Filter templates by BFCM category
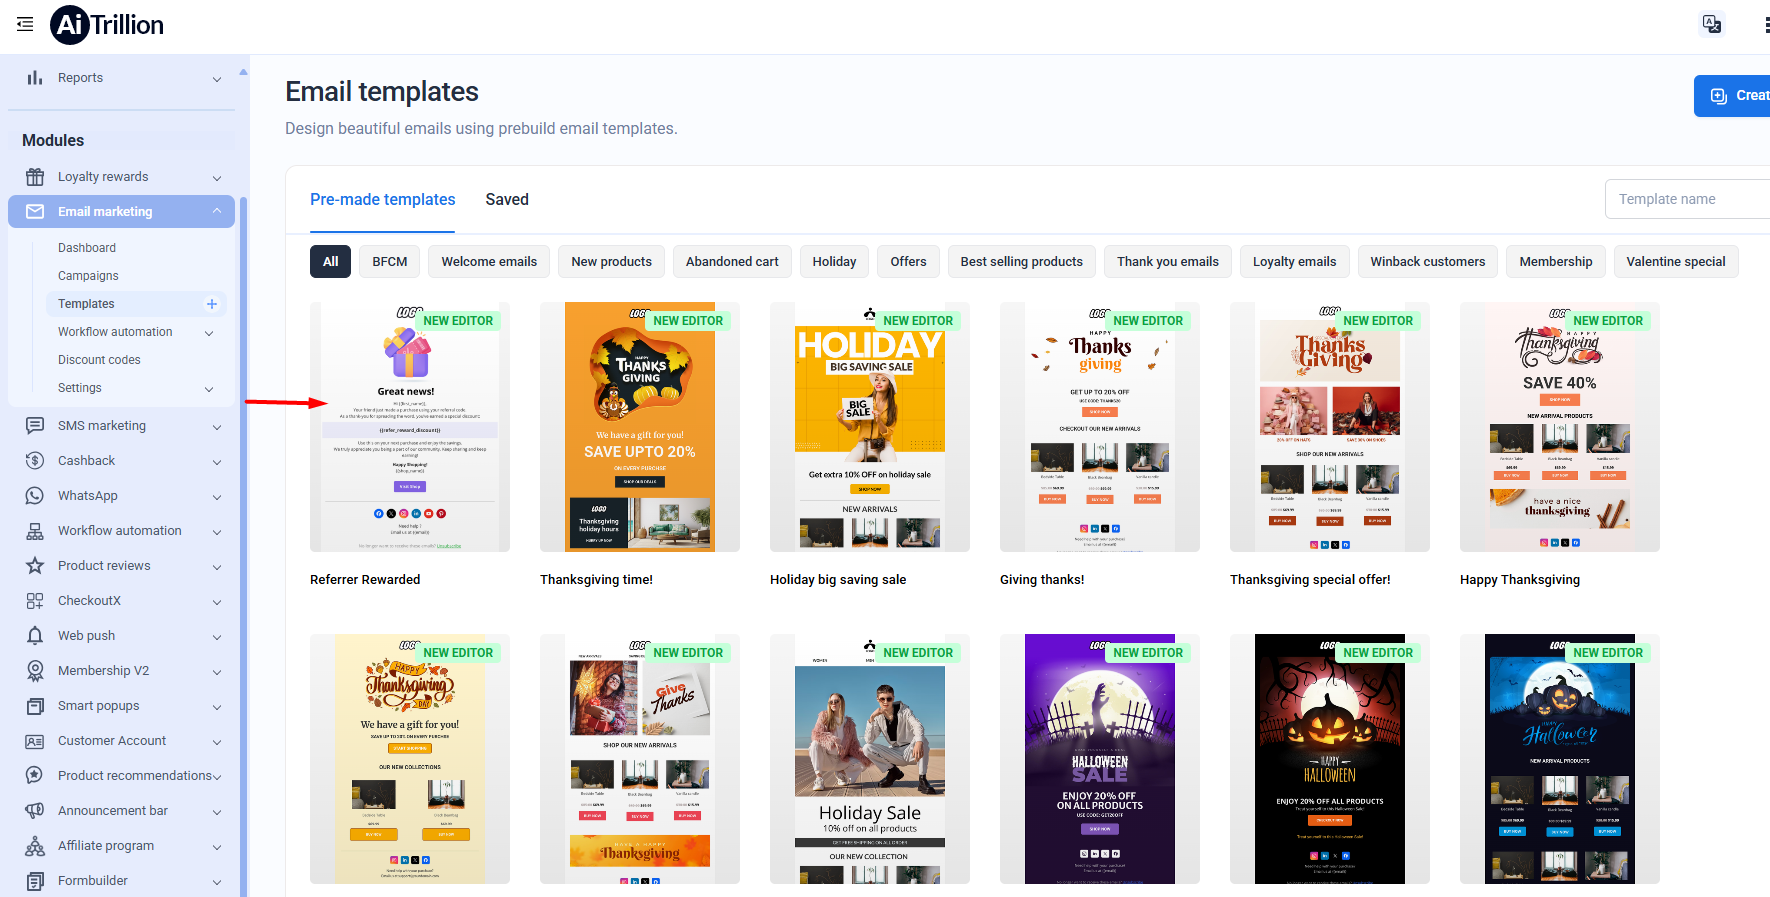The height and width of the screenshot is (897, 1770). (x=390, y=262)
